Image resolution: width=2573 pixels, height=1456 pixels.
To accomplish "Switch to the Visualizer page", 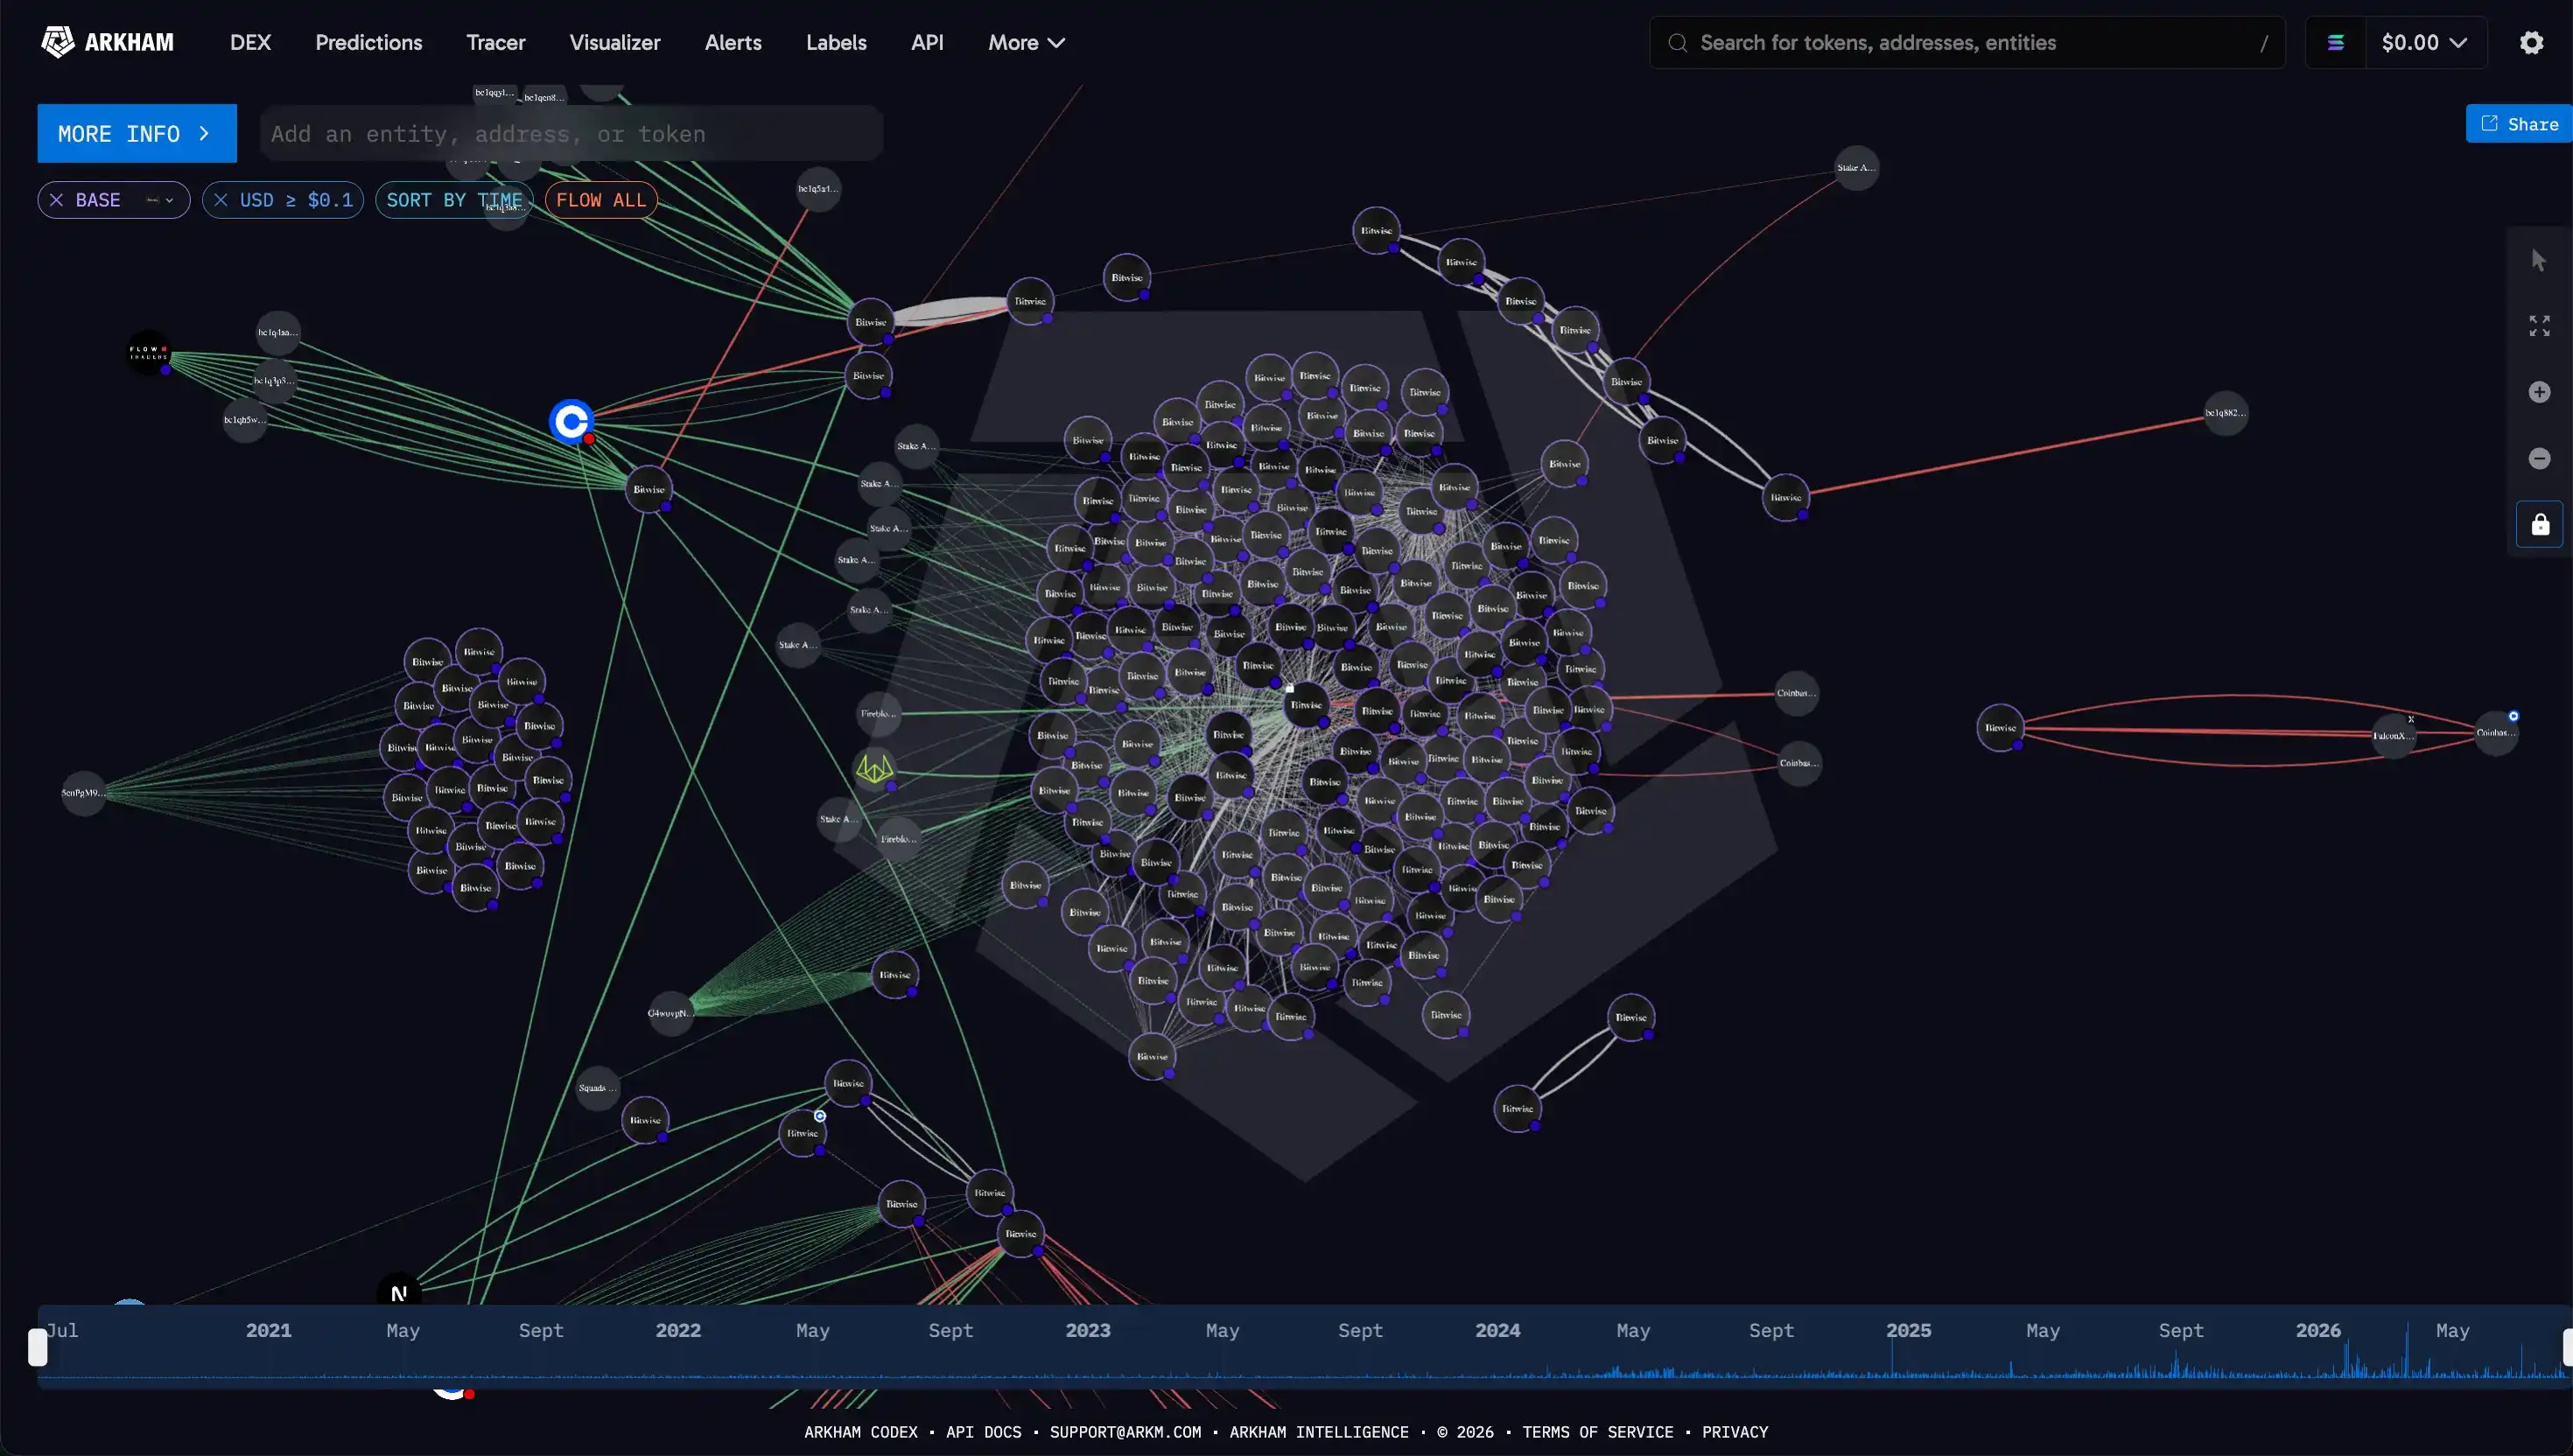I will tap(615, 42).
